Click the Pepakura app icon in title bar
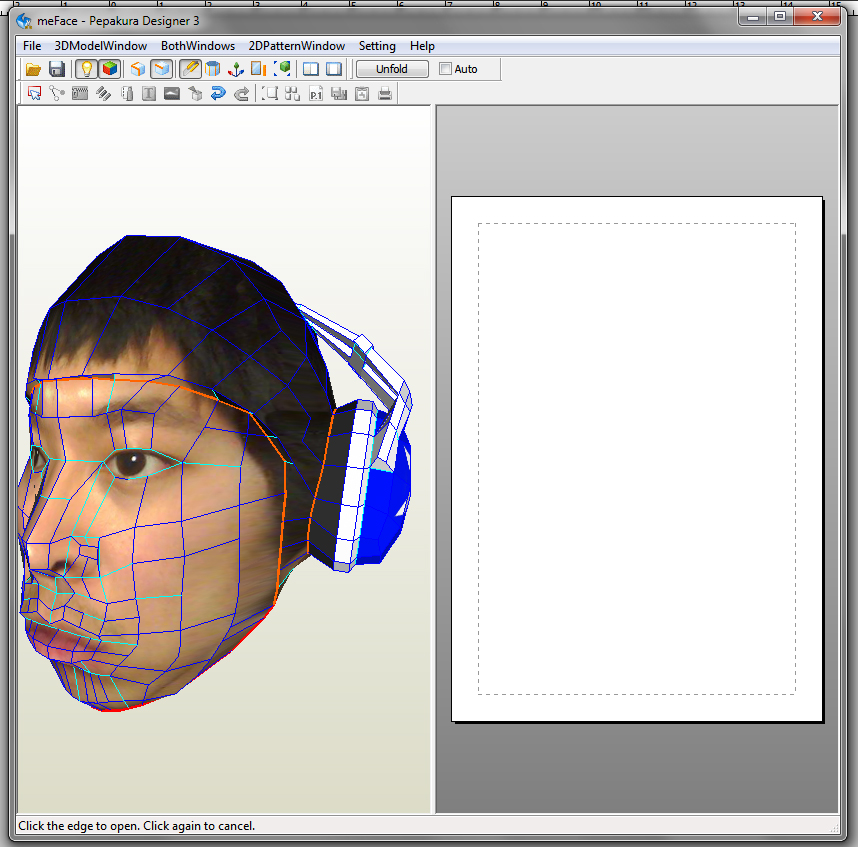This screenshot has height=847, width=858. [x=24, y=21]
